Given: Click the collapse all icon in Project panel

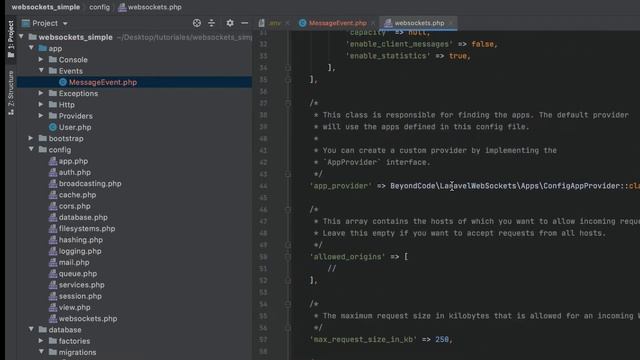Looking at the screenshot, I should [x=211, y=23].
